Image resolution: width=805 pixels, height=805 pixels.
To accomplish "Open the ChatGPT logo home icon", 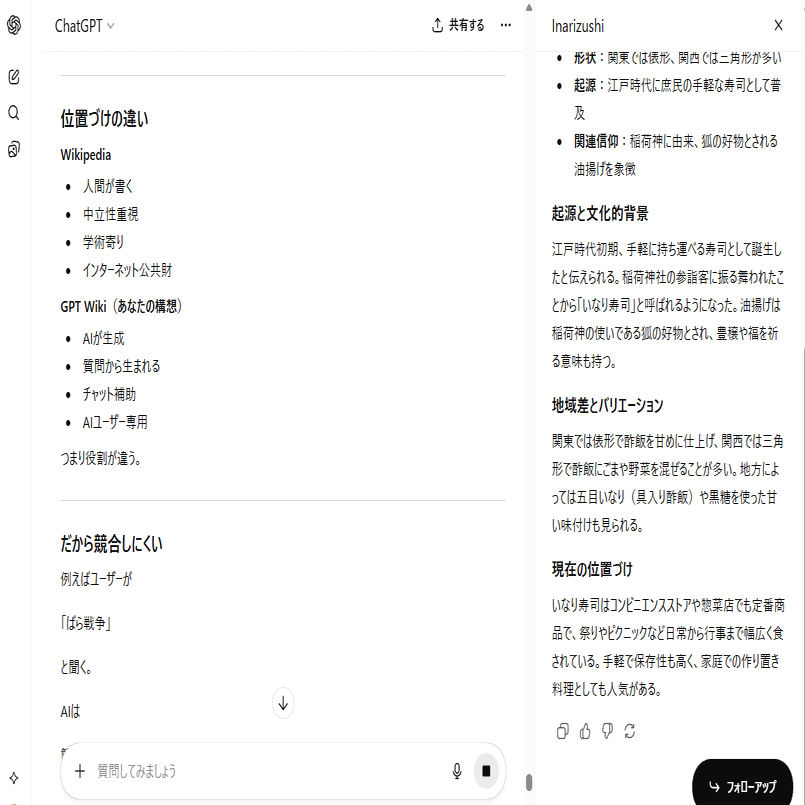I will [x=14, y=25].
